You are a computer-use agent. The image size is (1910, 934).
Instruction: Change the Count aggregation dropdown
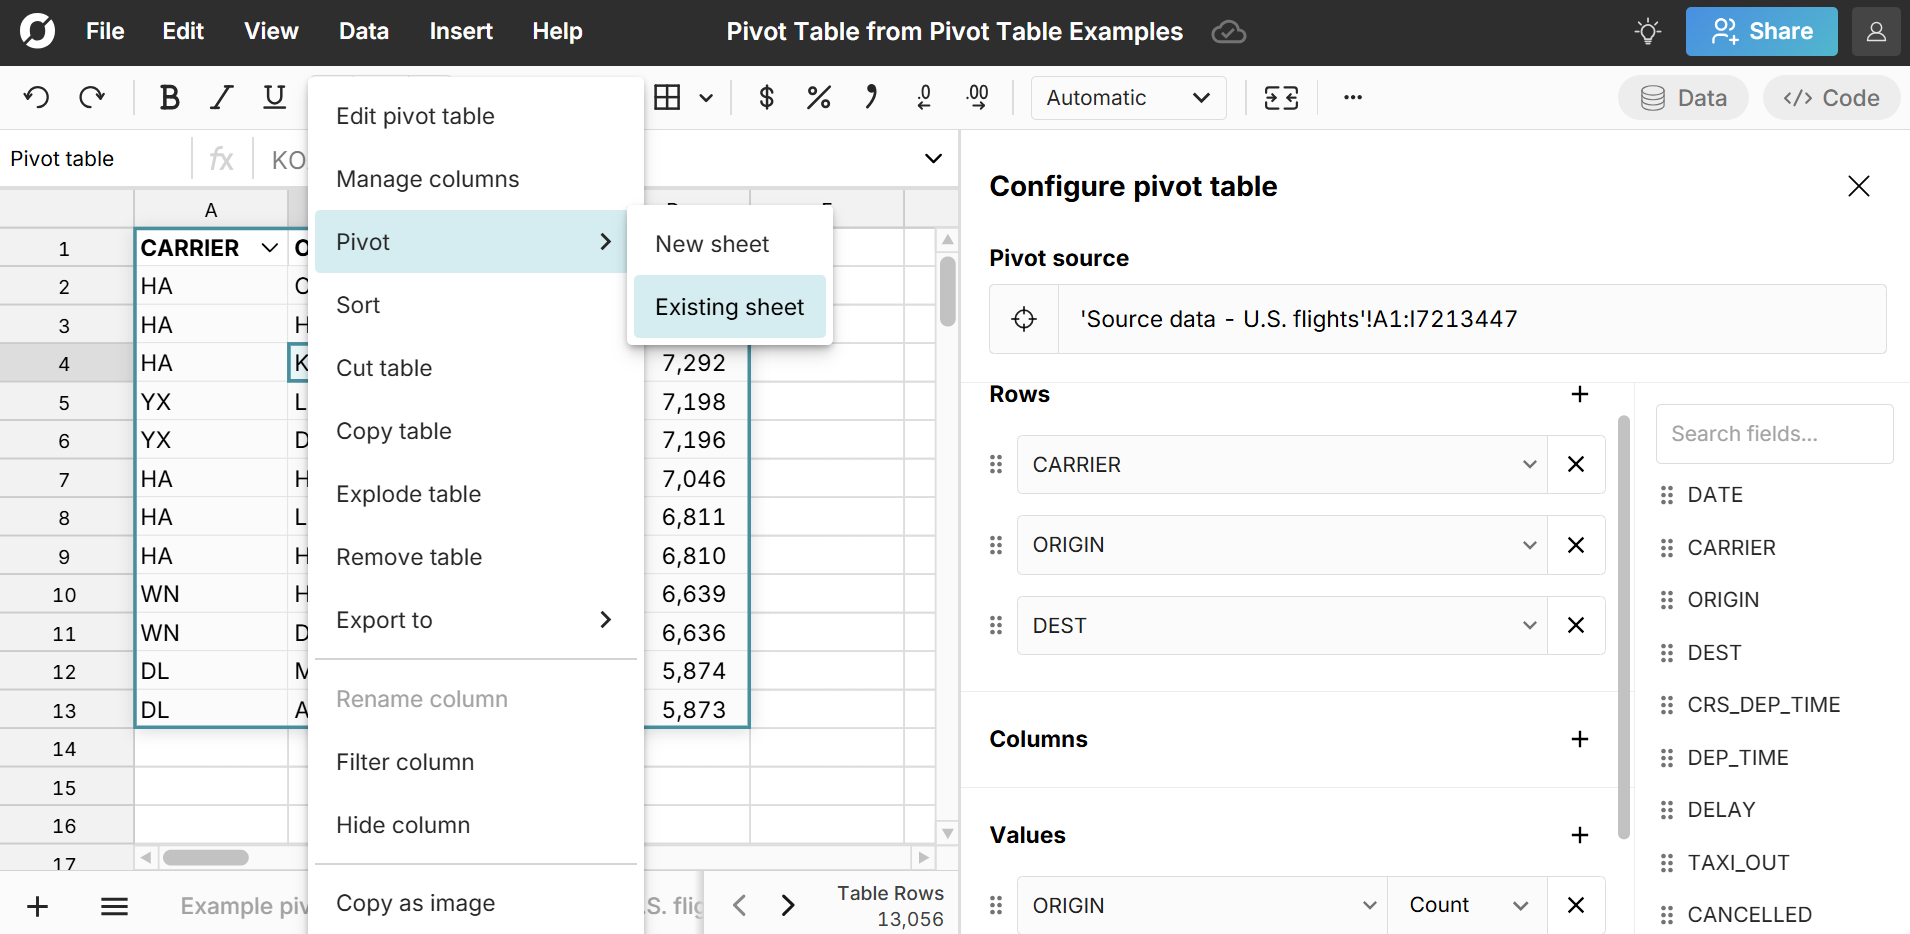[x=1467, y=904]
